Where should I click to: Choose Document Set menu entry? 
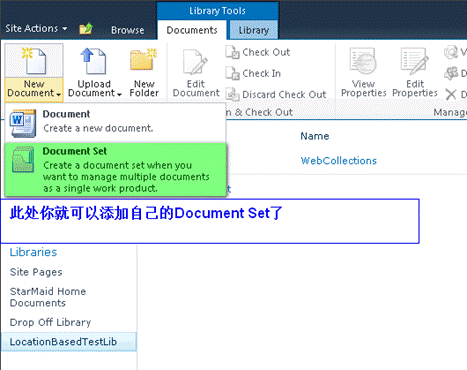(x=115, y=170)
